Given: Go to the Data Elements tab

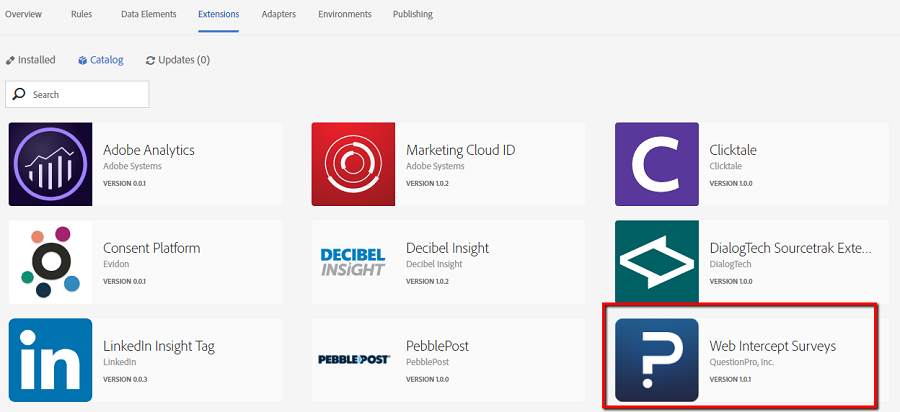Looking at the screenshot, I should point(148,14).
